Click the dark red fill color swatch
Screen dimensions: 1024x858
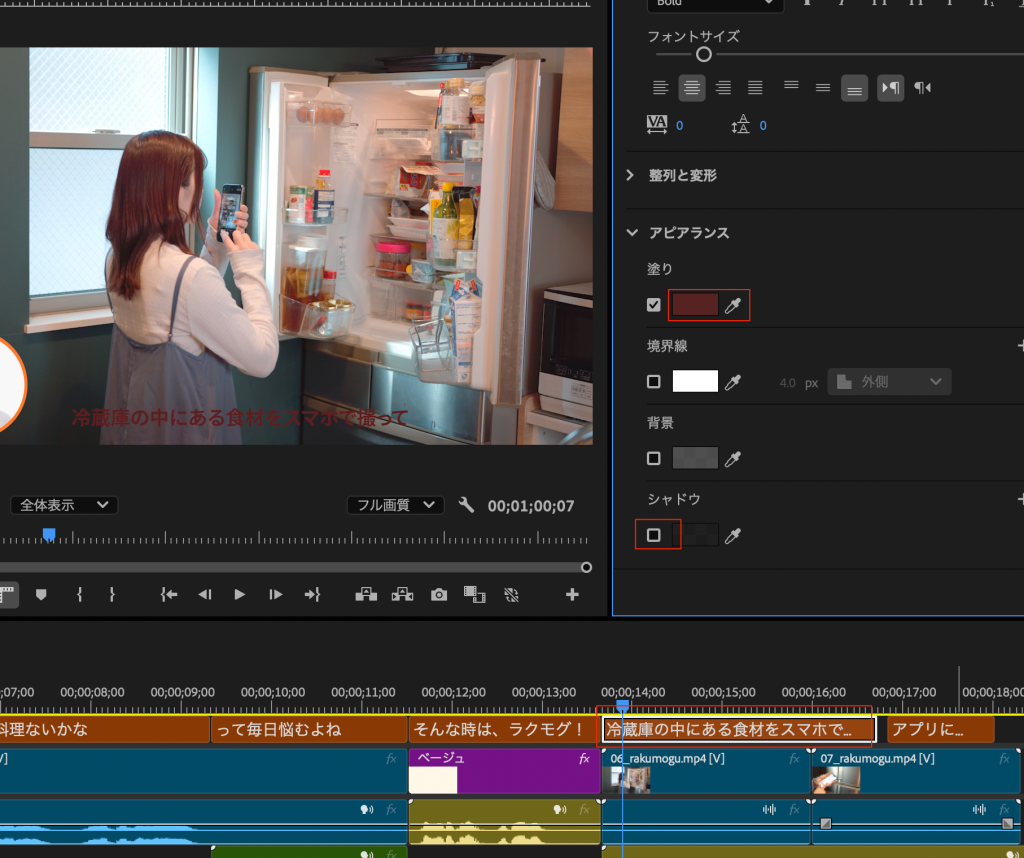[x=695, y=305]
